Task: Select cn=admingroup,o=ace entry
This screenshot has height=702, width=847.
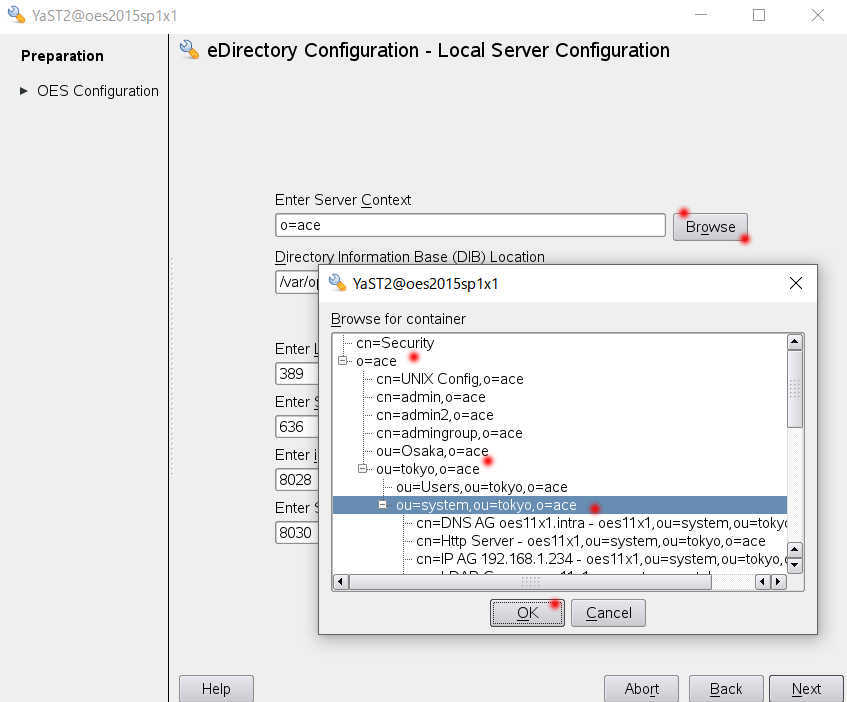Action: click(x=449, y=433)
